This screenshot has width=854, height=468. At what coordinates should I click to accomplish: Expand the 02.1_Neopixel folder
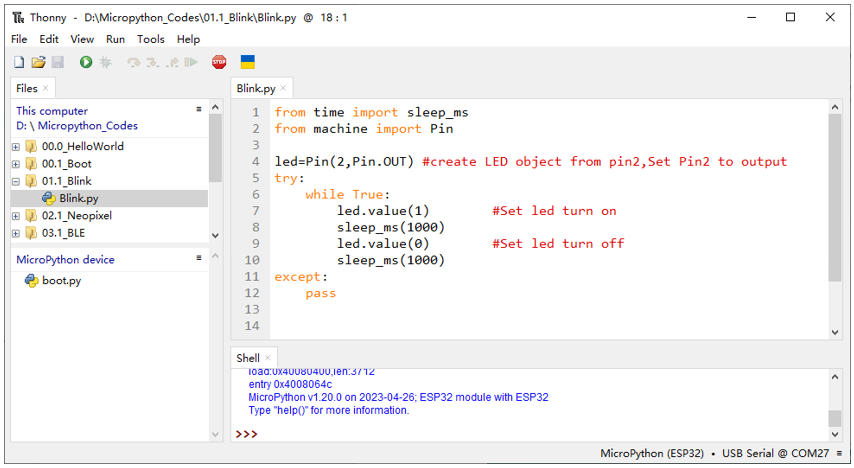tap(16, 216)
